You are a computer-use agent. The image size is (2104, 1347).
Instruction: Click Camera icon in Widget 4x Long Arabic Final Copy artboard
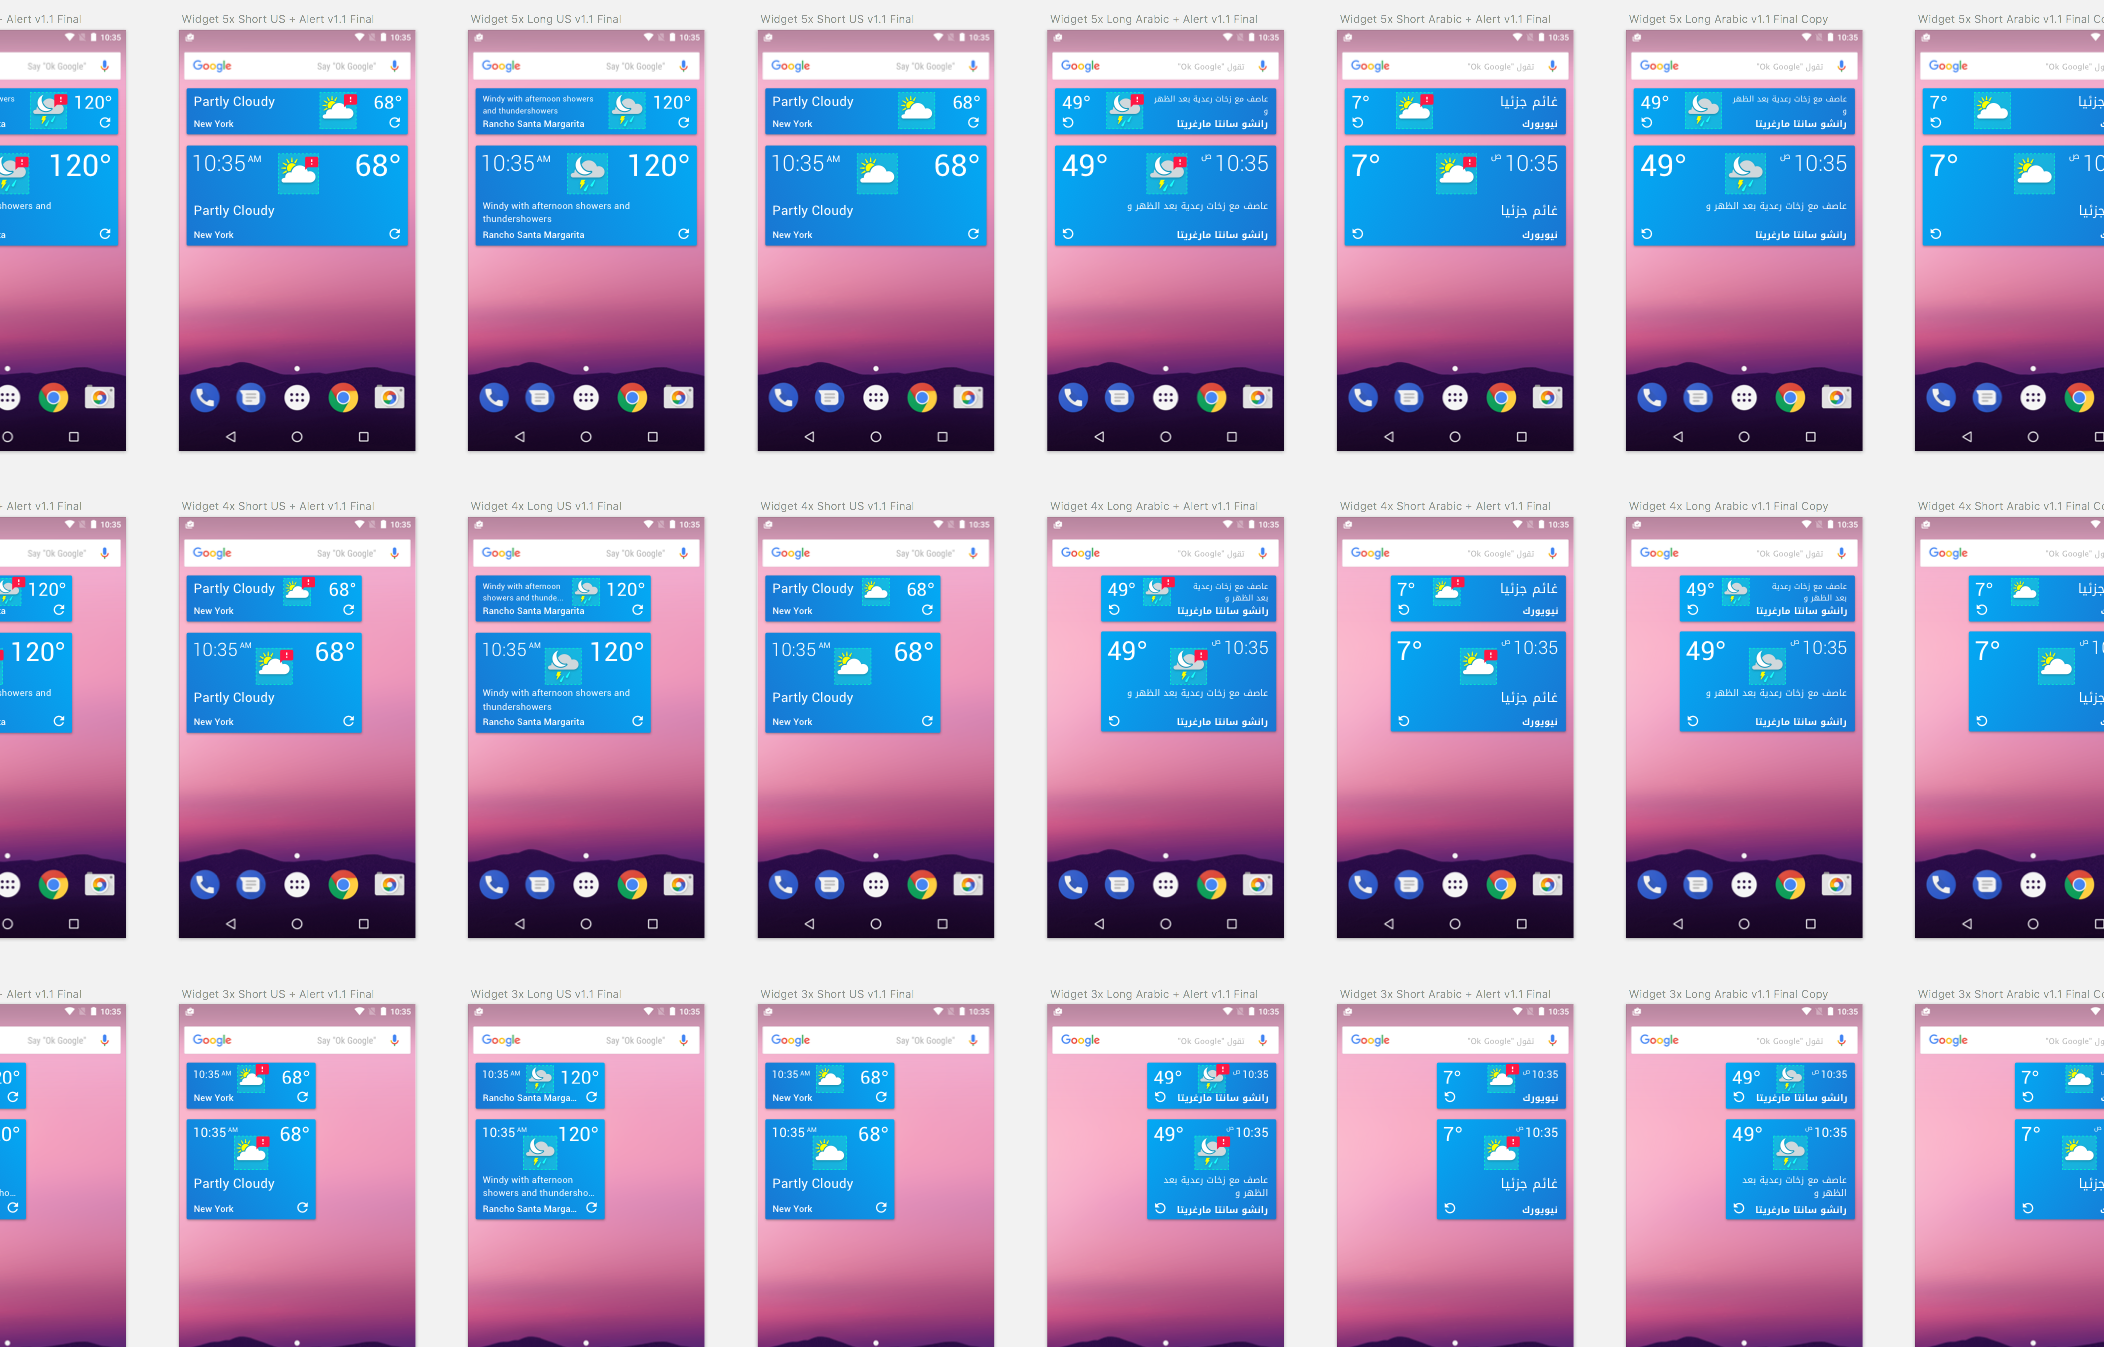(x=1836, y=885)
